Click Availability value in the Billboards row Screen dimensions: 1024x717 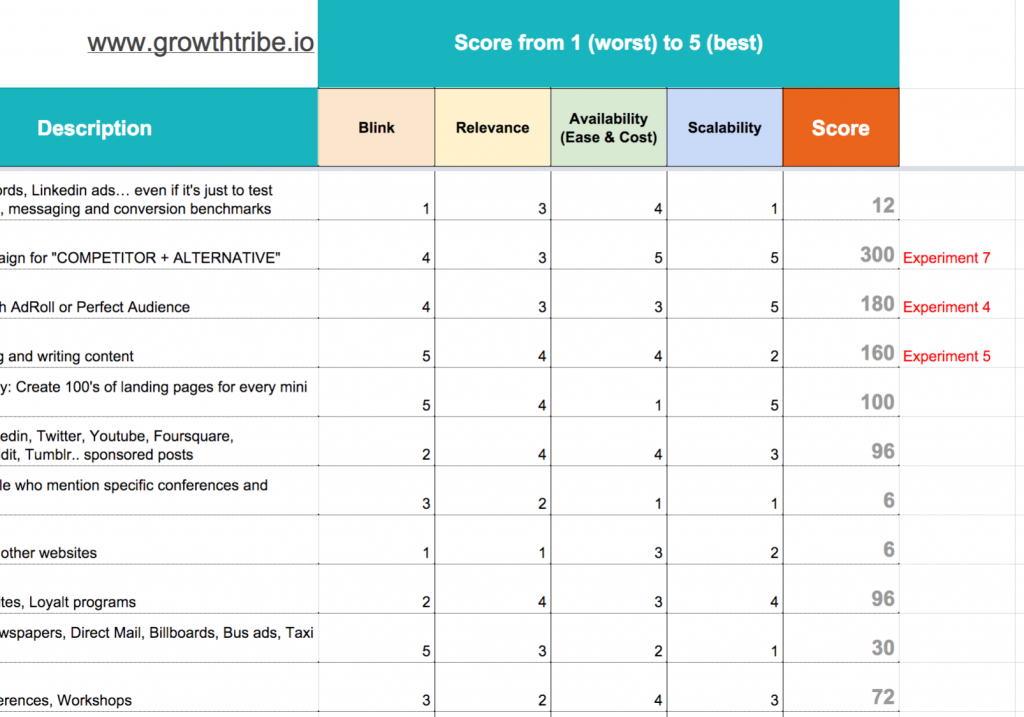click(x=609, y=639)
